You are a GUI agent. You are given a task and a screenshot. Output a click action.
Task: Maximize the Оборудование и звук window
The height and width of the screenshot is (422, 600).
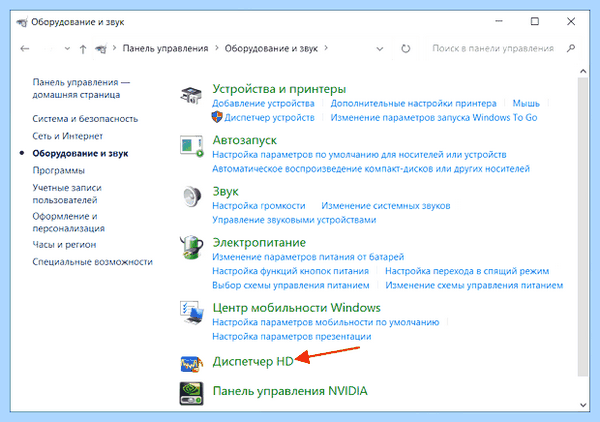[535, 21]
